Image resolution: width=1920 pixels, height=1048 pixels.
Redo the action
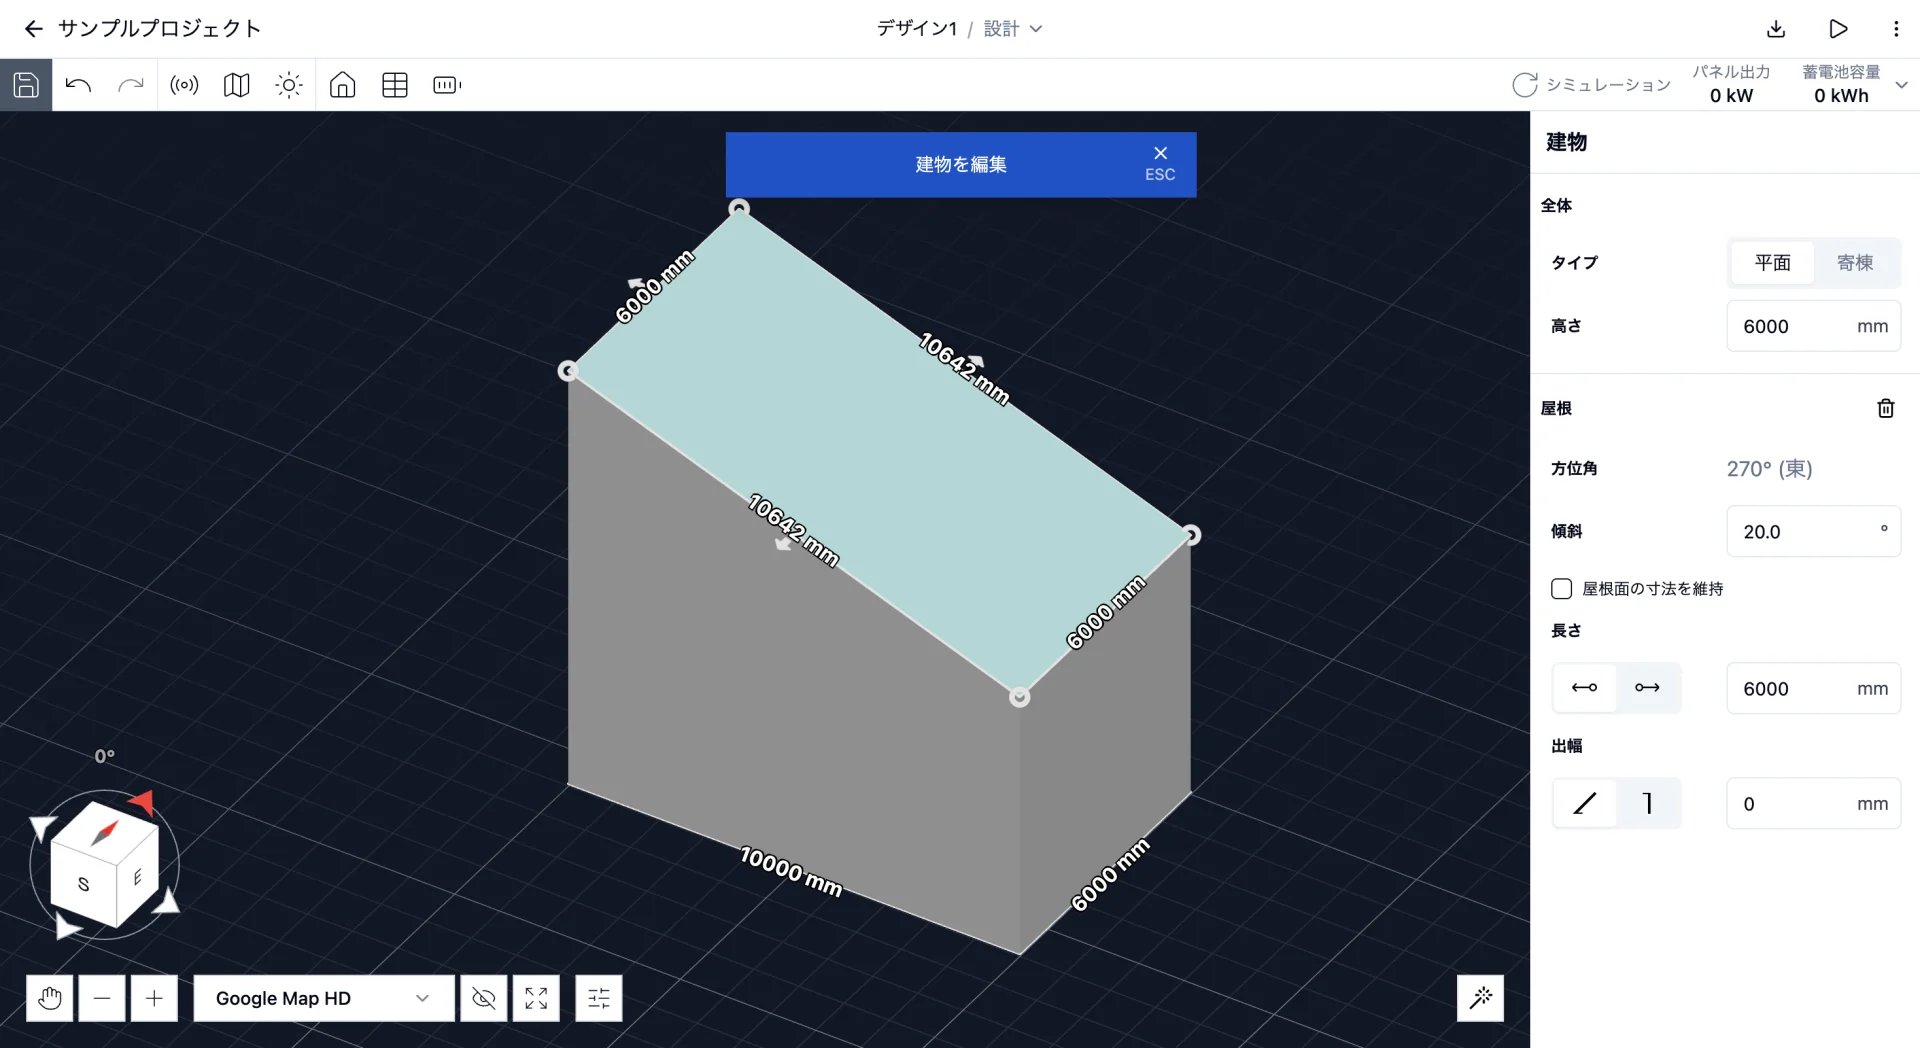pyautogui.click(x=131, y=85)
